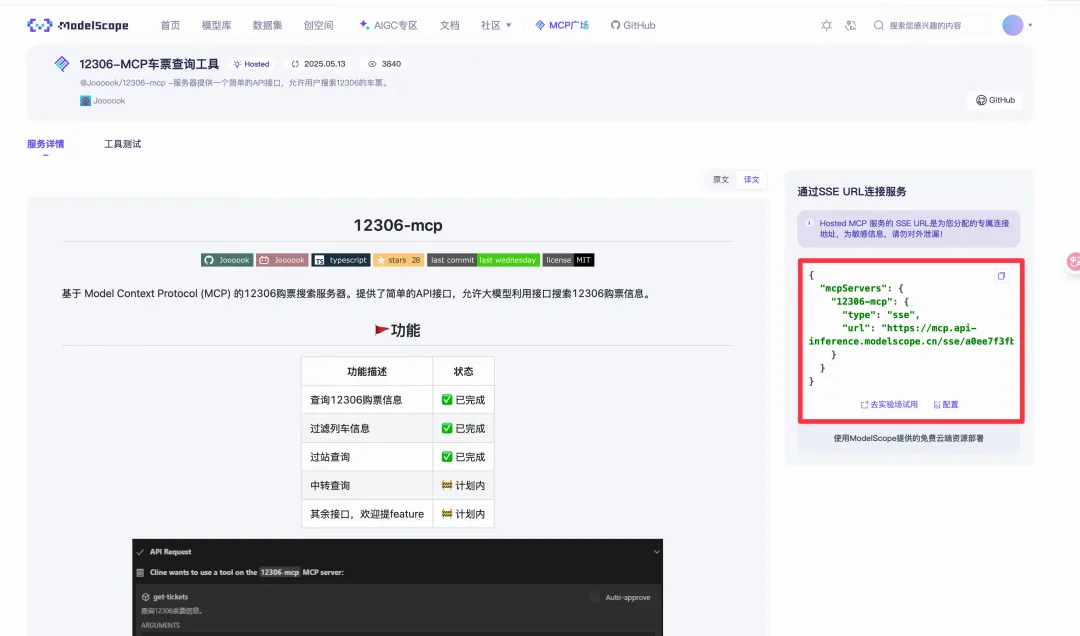
Task: Click the Joooook author avatar icon
Action: coord(85,101)
